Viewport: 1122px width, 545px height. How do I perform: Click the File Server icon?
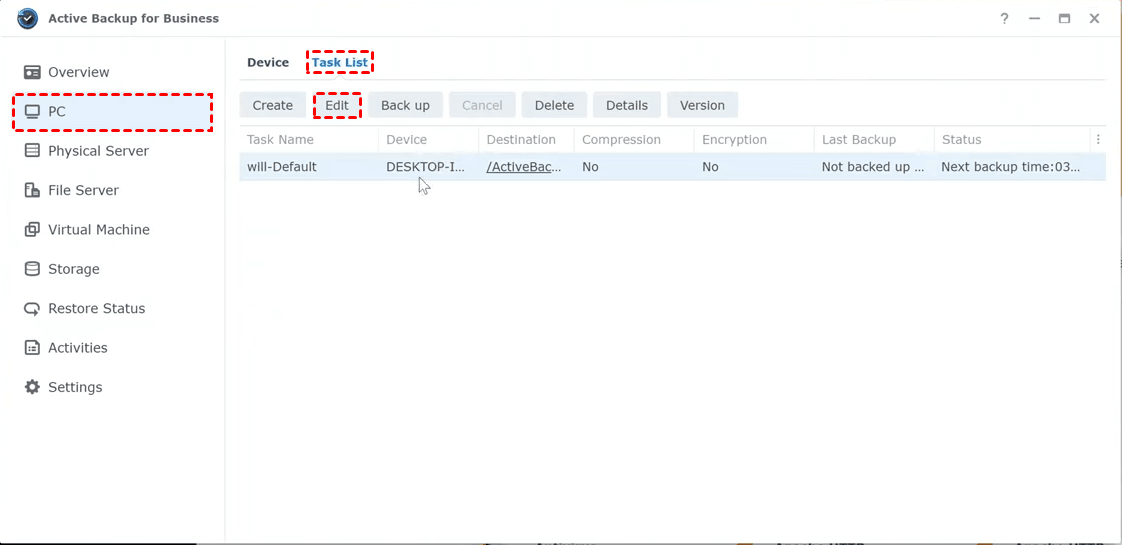pyautogui.click(x=32, y=190)
